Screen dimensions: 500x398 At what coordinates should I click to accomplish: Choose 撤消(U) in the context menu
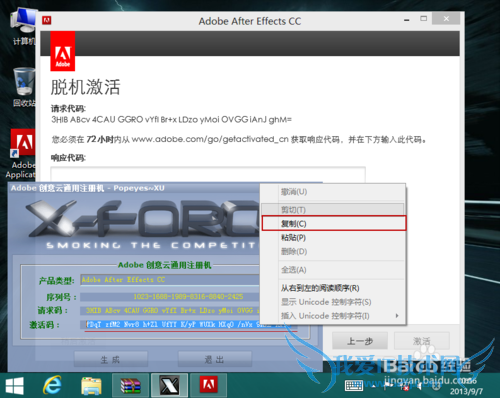[333, 192]
